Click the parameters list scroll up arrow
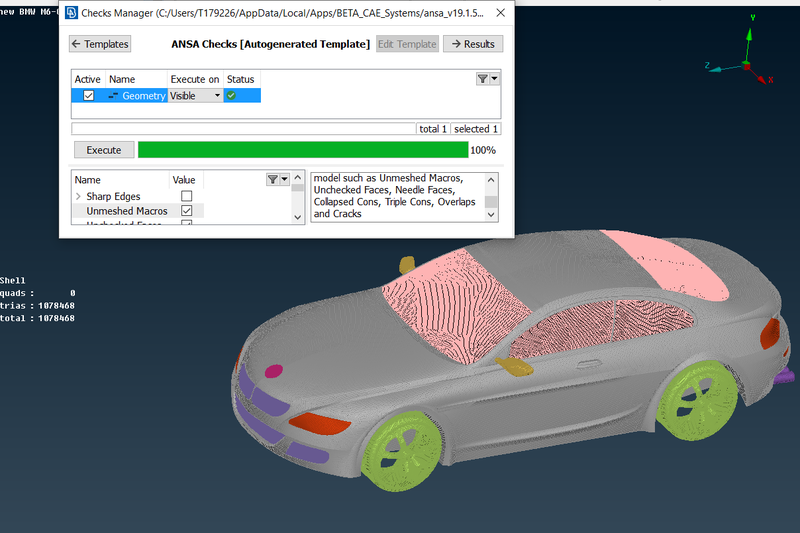Screen dimensions: 800x533 [x=298, y=177]
